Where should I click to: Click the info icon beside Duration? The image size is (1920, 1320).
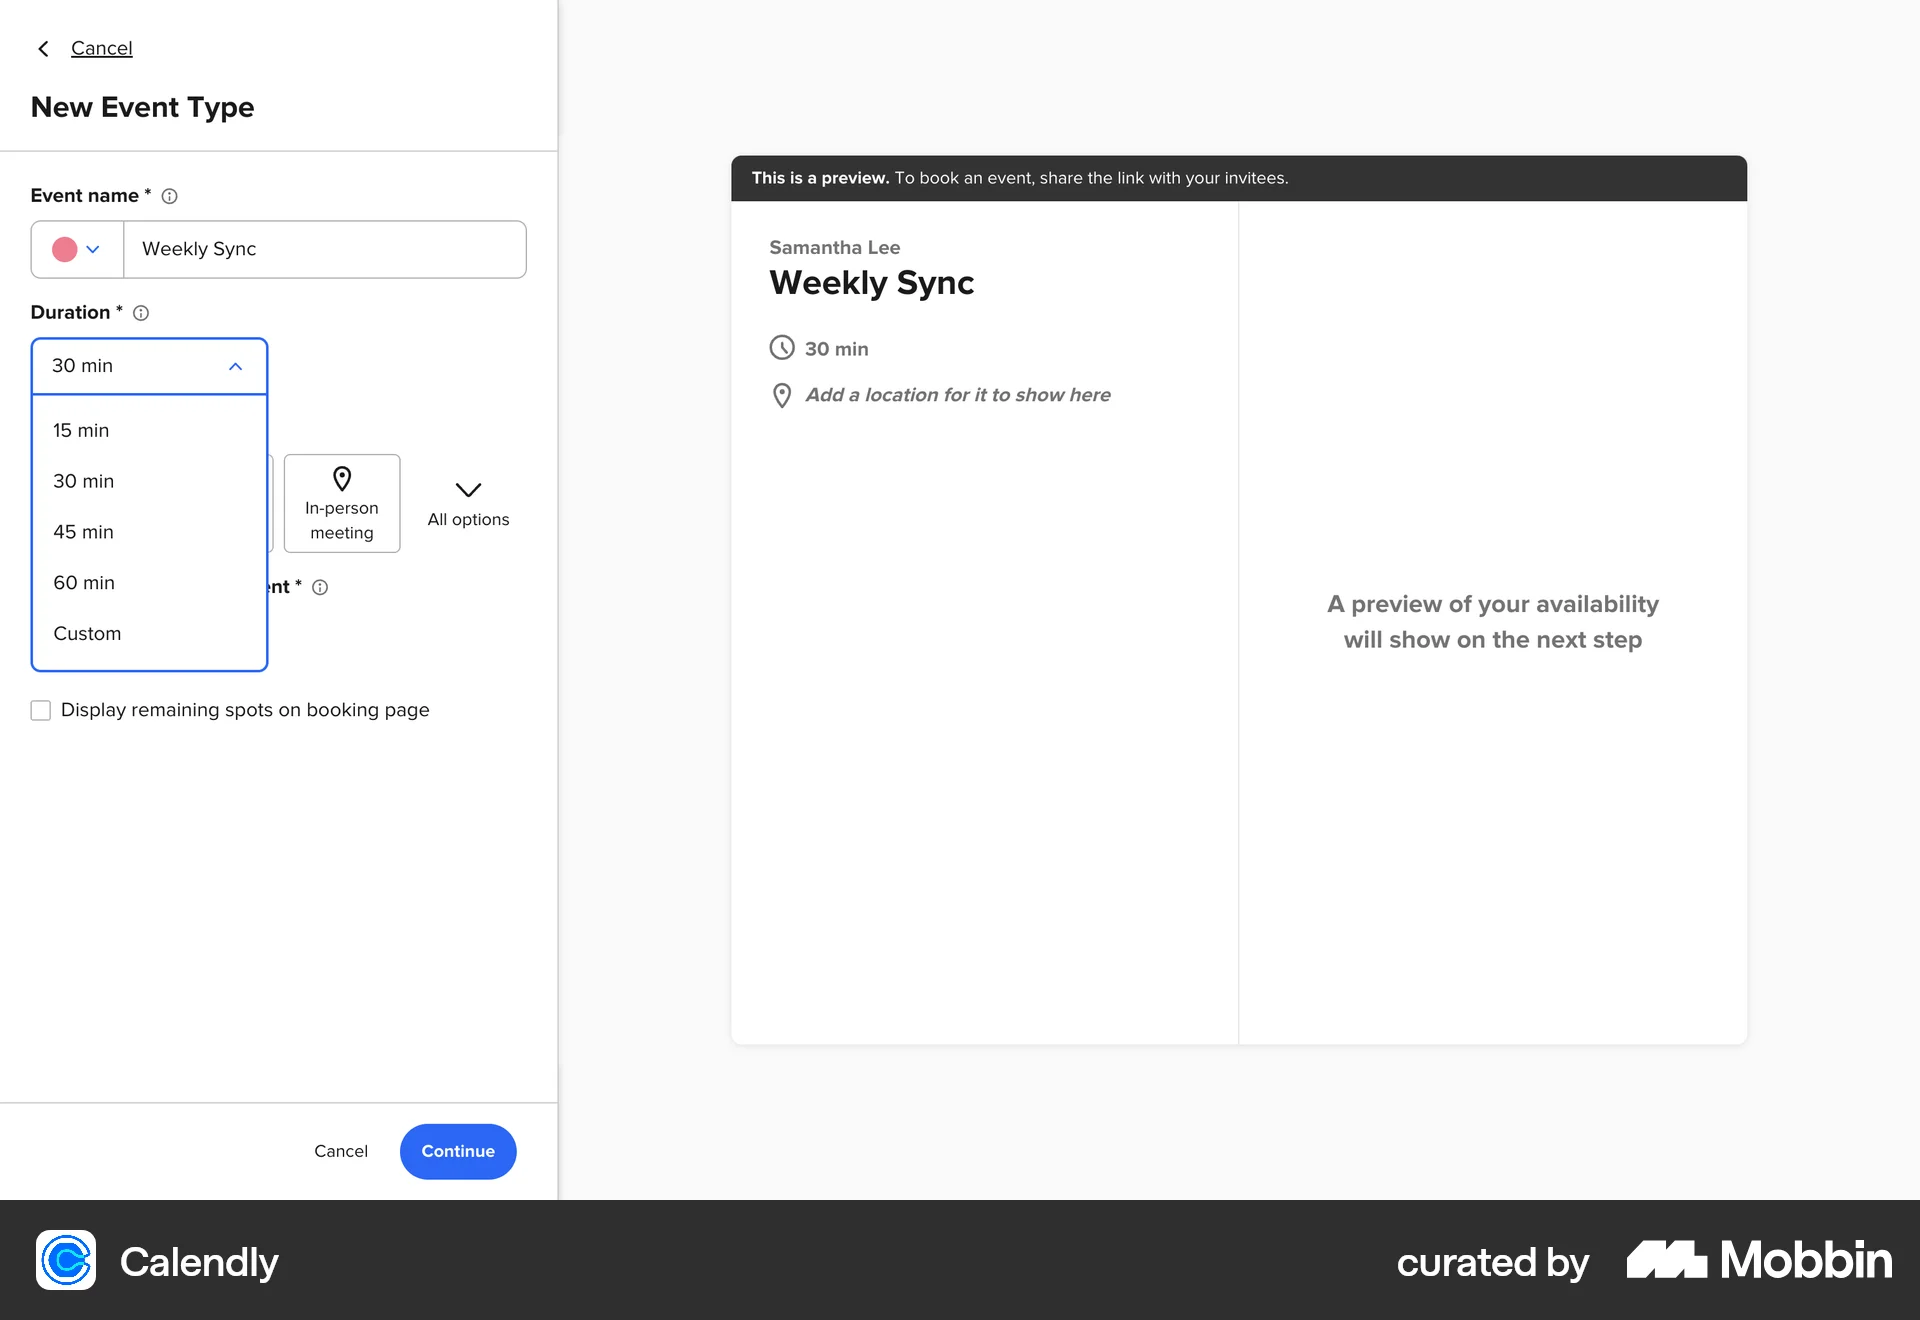pos(141,313)
